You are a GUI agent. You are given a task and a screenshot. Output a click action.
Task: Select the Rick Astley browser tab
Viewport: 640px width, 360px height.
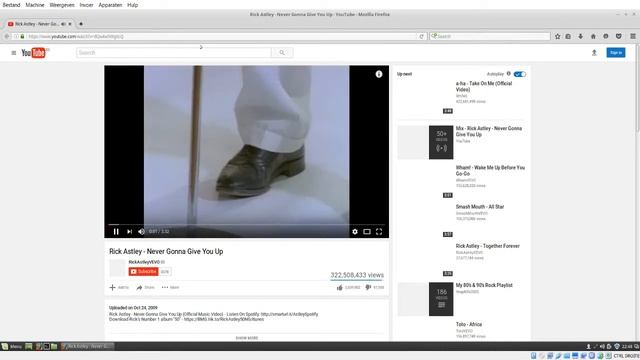(x=37, y=24)
